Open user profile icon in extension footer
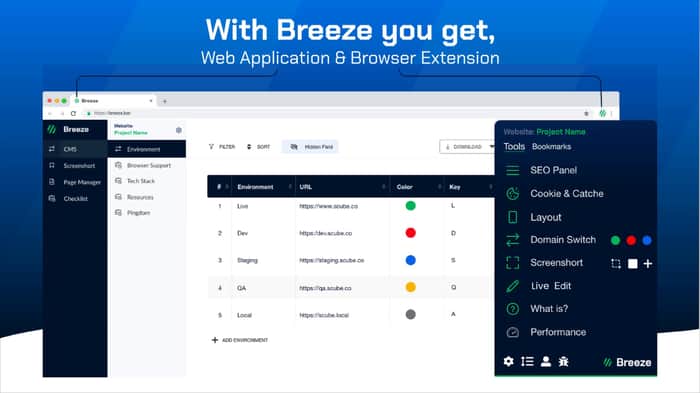 coord(546,361)
